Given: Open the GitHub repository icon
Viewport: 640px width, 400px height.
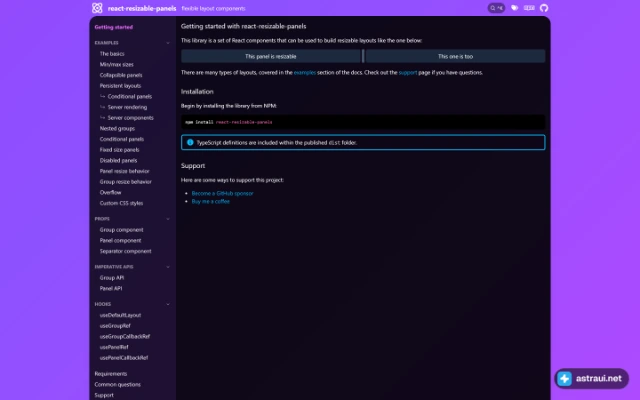Looking at the screenshot, I should coord(544,8).
